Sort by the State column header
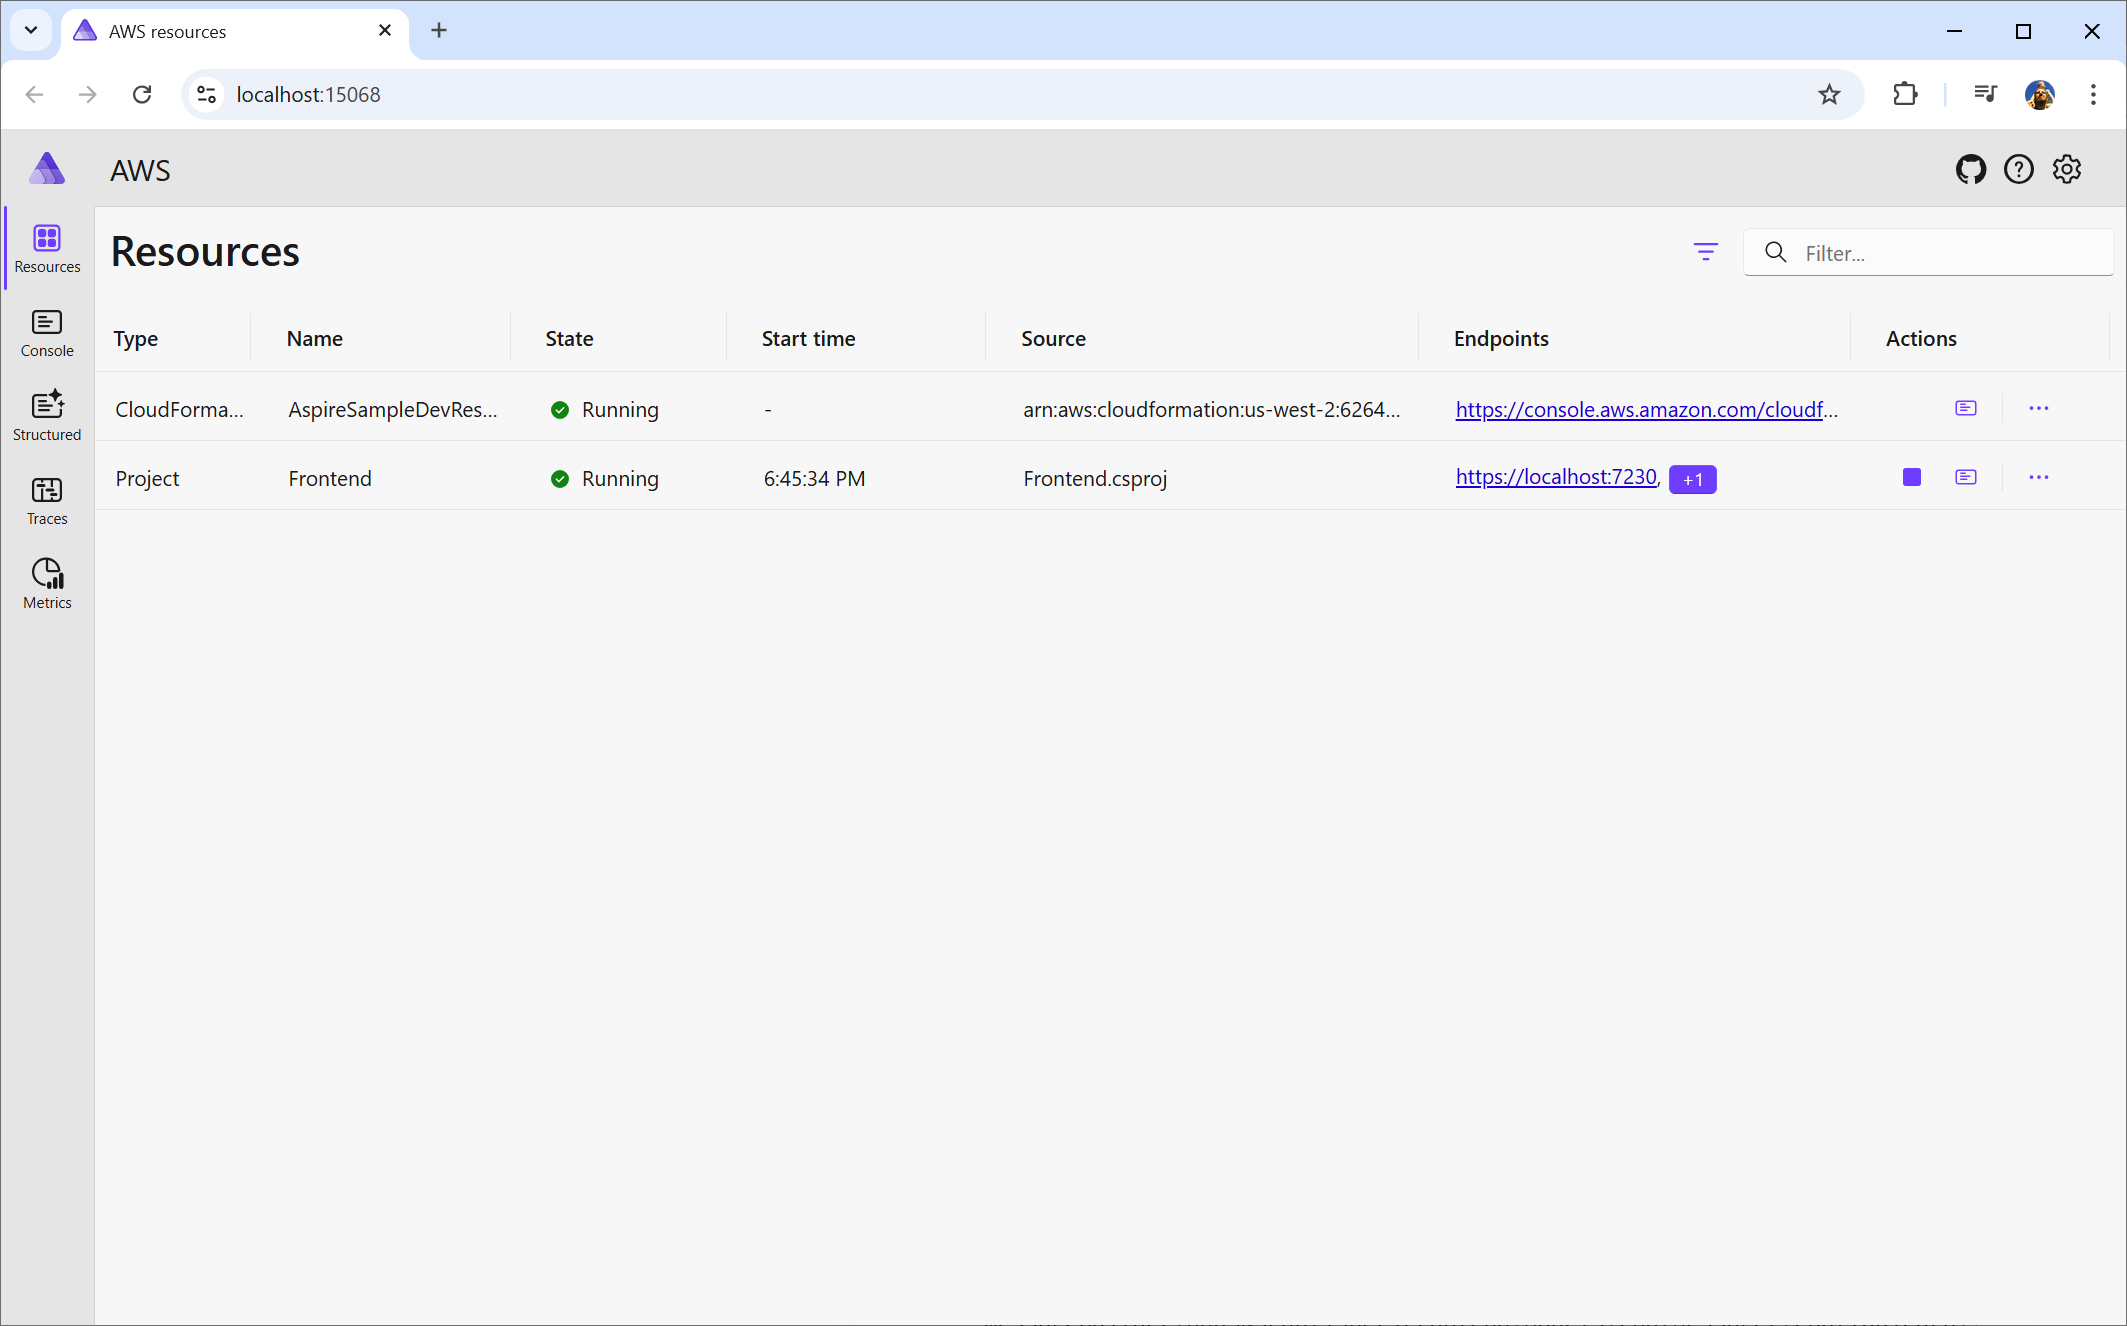Image resolution: width=2127 pixels, height=1326 pixels. pos(569,339)
